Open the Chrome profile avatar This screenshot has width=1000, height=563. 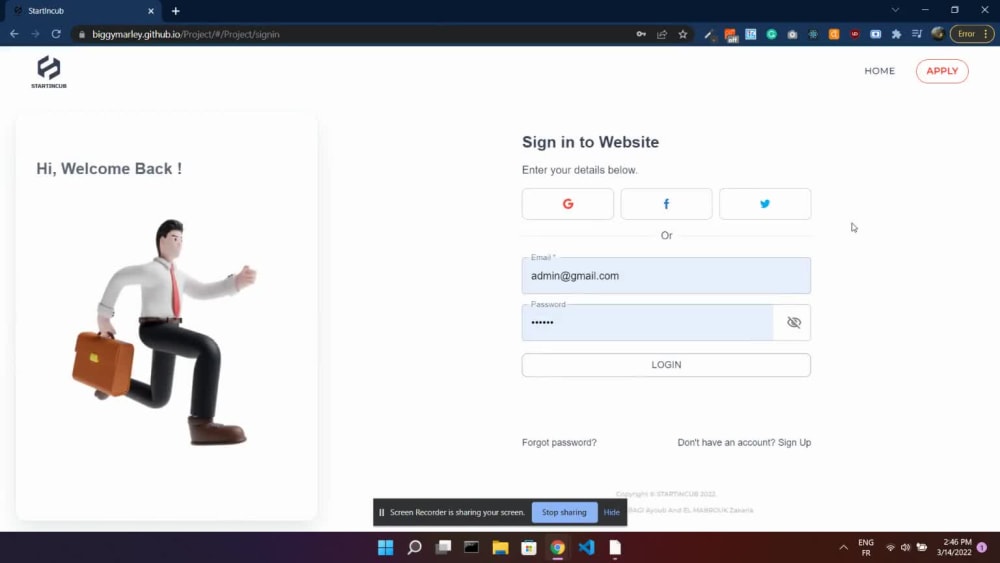(x=937, y=34)
